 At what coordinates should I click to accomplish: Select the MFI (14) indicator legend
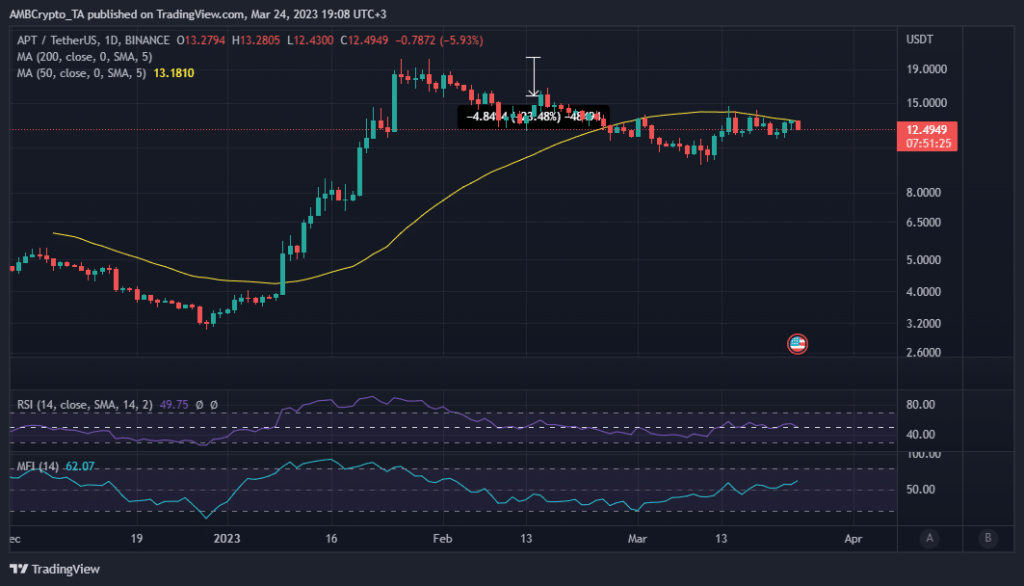coord(38,466)
